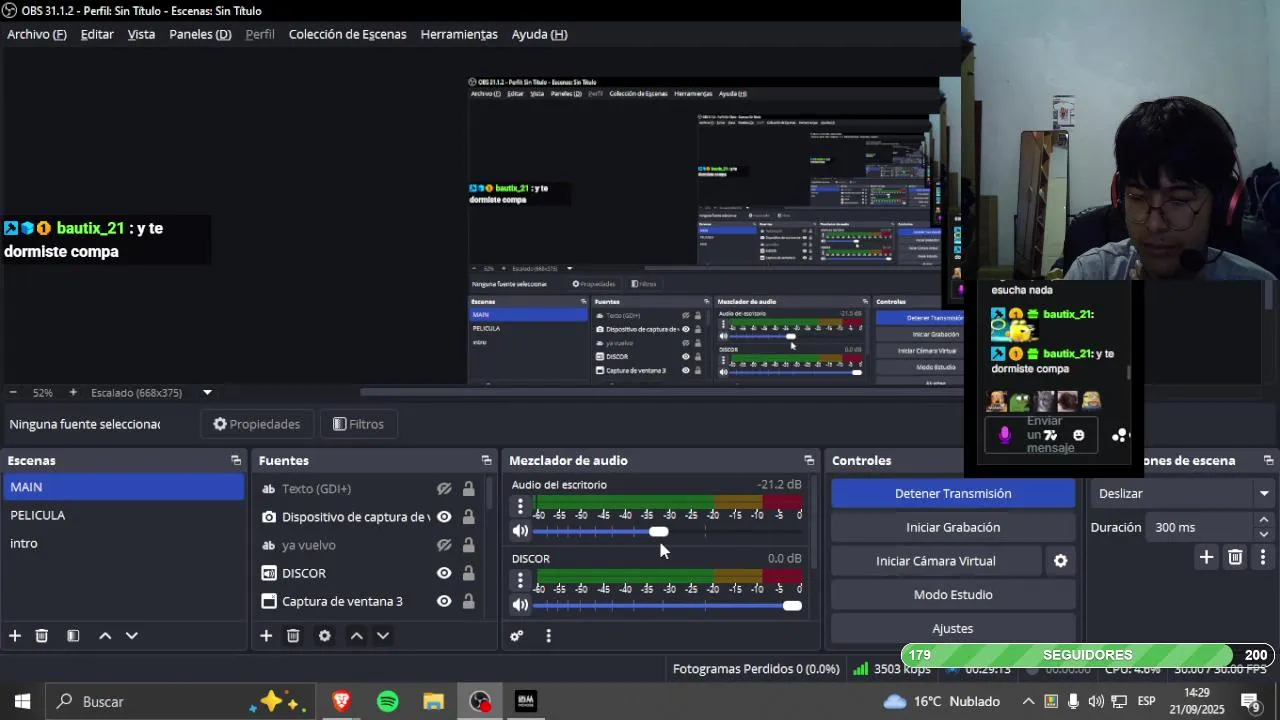Viewport: 1280px width, 720px height.
Task: Start virtual camera with Iniciar Cámara Virtual
Action: tap(936, 561)
